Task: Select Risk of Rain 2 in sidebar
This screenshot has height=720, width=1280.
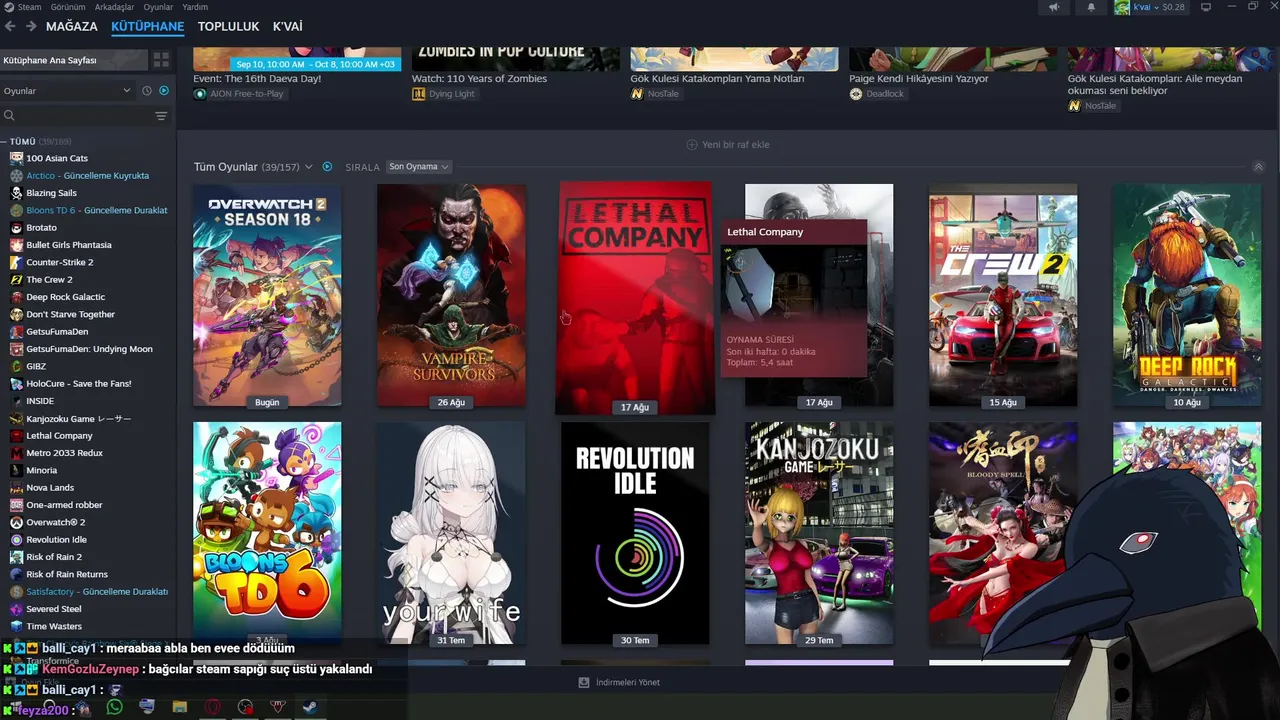Action: click(54, 557)
